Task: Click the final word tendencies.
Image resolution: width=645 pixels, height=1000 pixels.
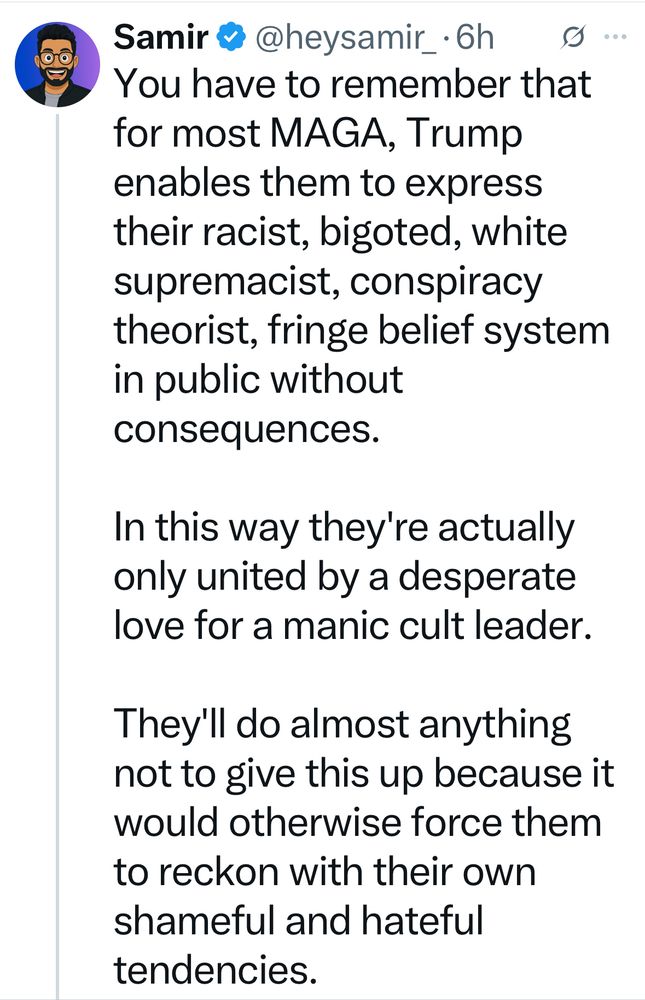Action: pyautogui.click(x=216, y=969)
